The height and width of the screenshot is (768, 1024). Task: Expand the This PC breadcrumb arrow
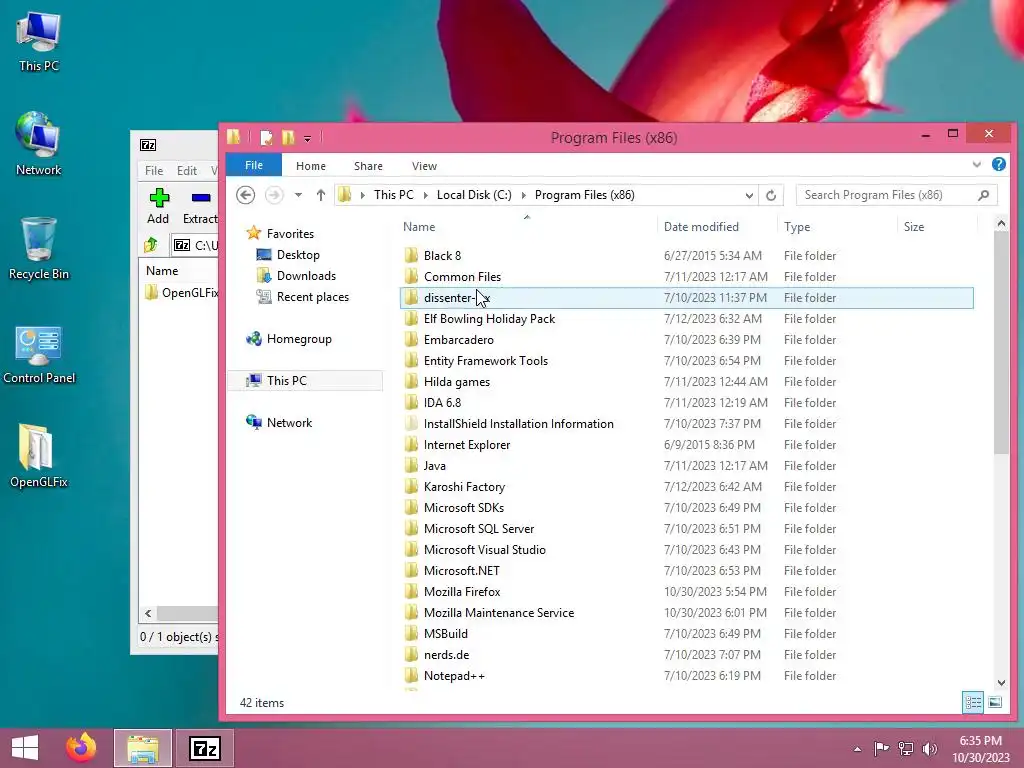(x=426, y=195)
